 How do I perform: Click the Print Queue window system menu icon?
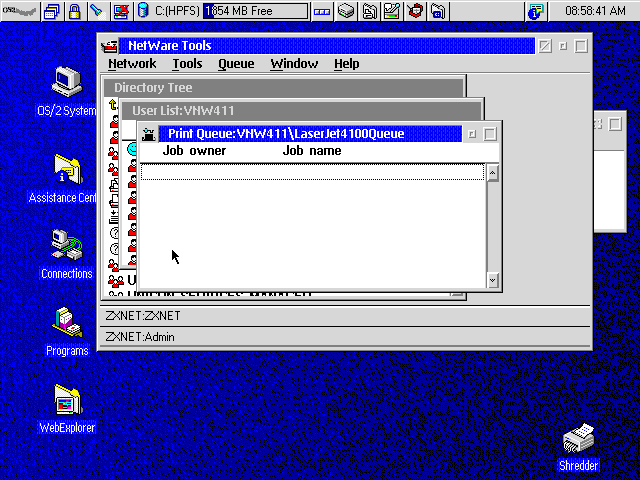pyautogui.click(x=149, y=134)
